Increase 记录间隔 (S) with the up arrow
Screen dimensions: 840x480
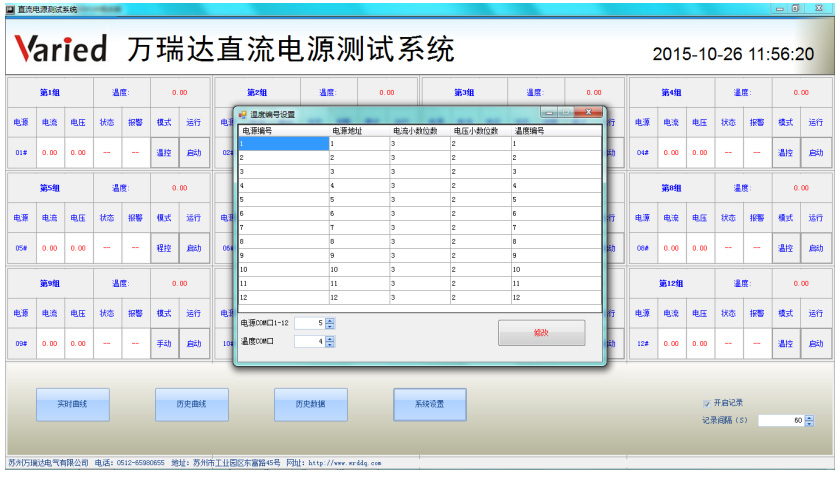point(809,418)
